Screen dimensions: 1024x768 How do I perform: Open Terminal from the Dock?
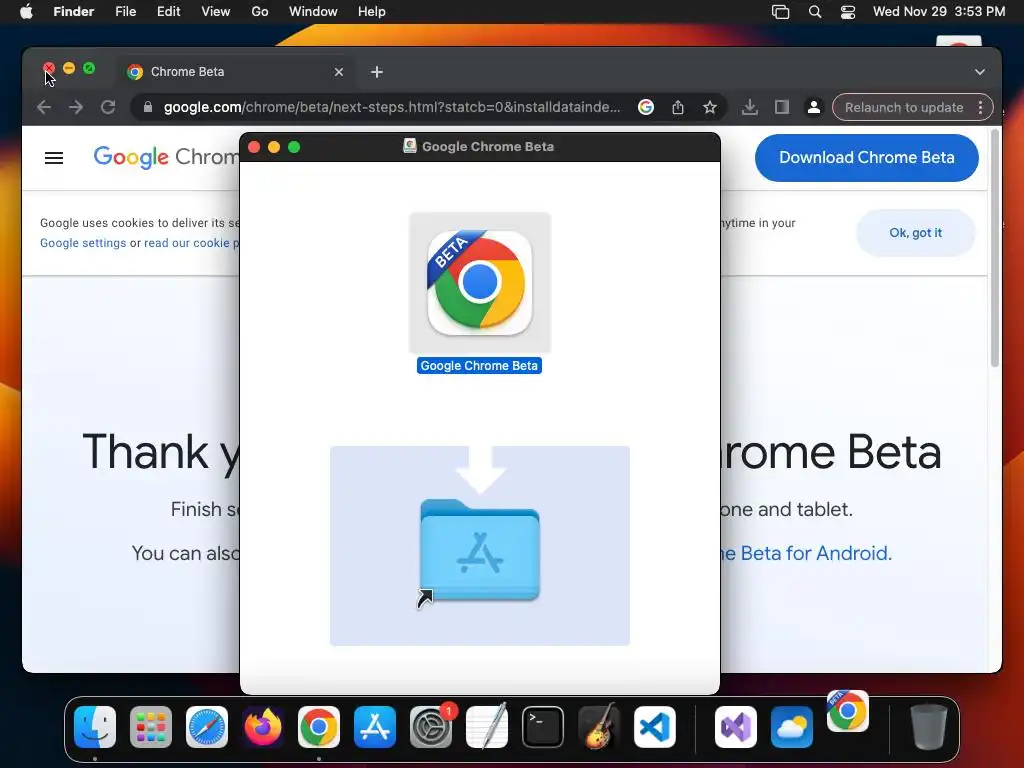point(543,727)
